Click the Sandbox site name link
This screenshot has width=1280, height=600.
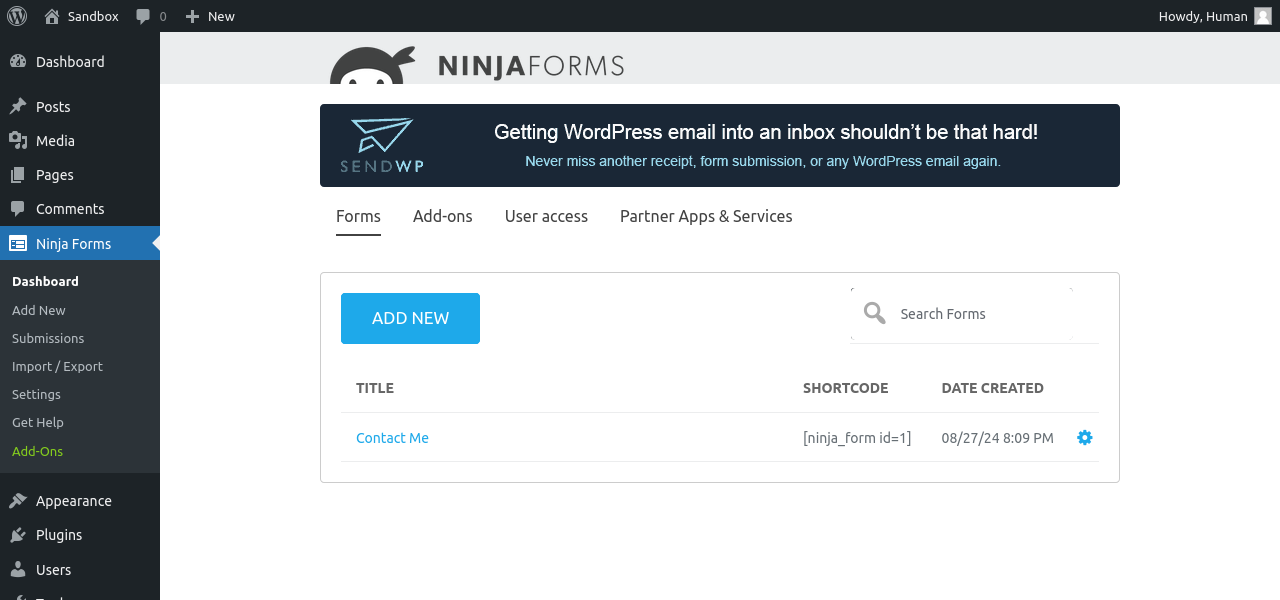93,16
